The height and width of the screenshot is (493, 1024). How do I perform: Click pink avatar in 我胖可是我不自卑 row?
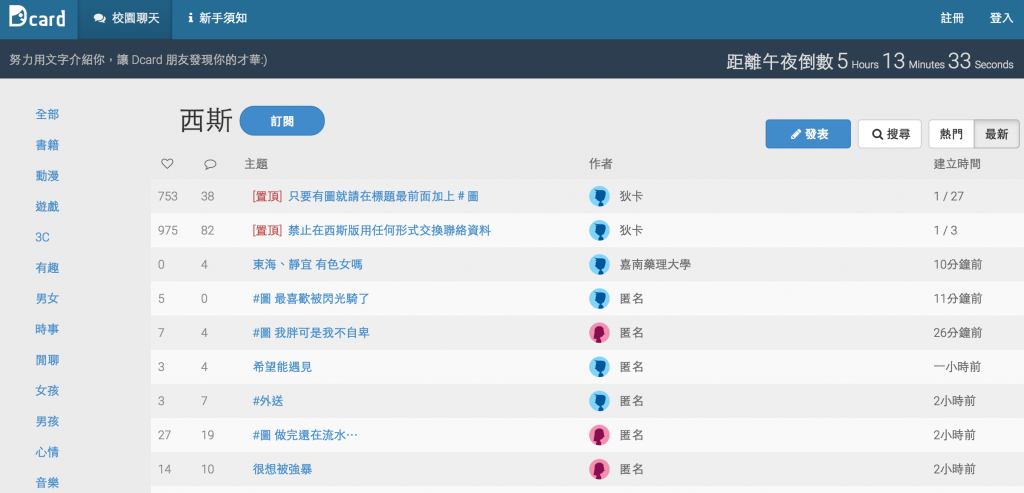[599, 333]
